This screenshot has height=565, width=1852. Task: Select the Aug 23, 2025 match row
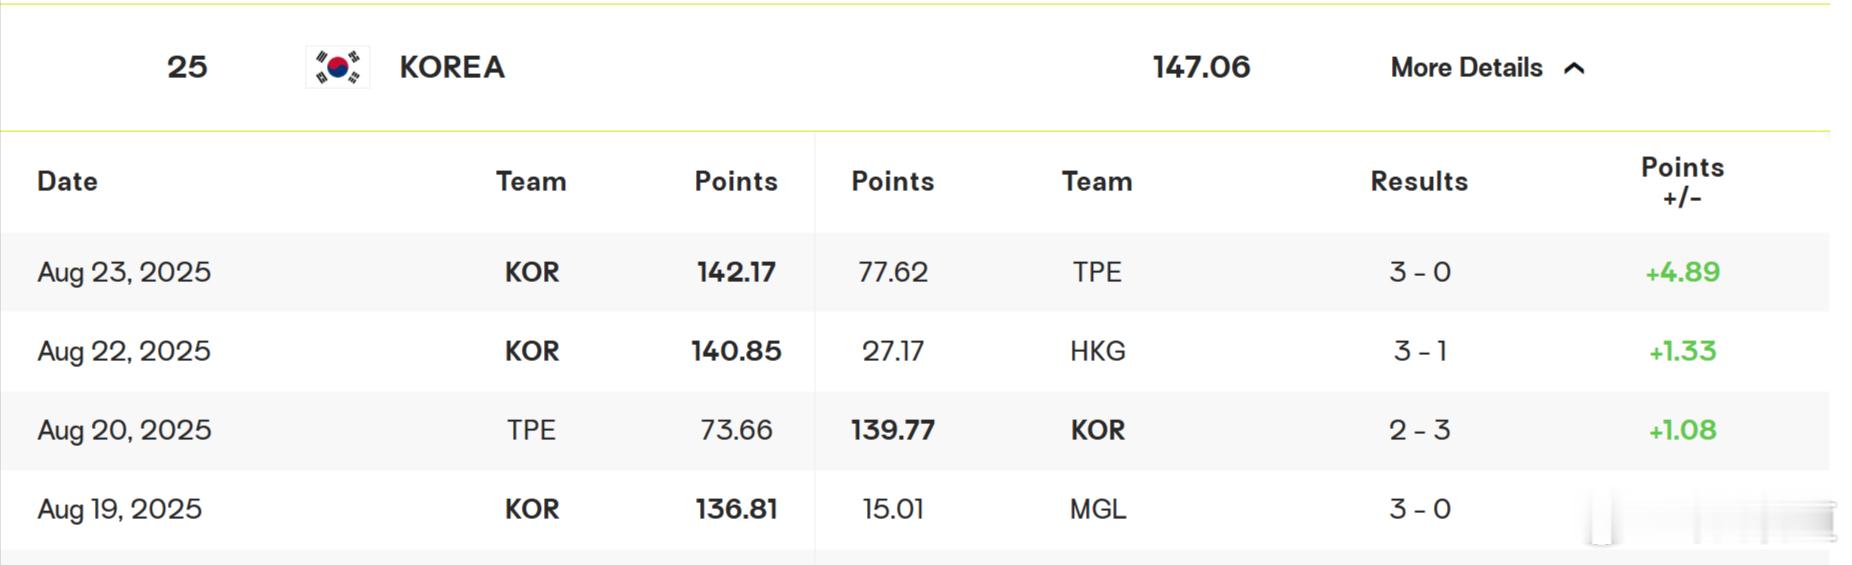coord(915,272)
